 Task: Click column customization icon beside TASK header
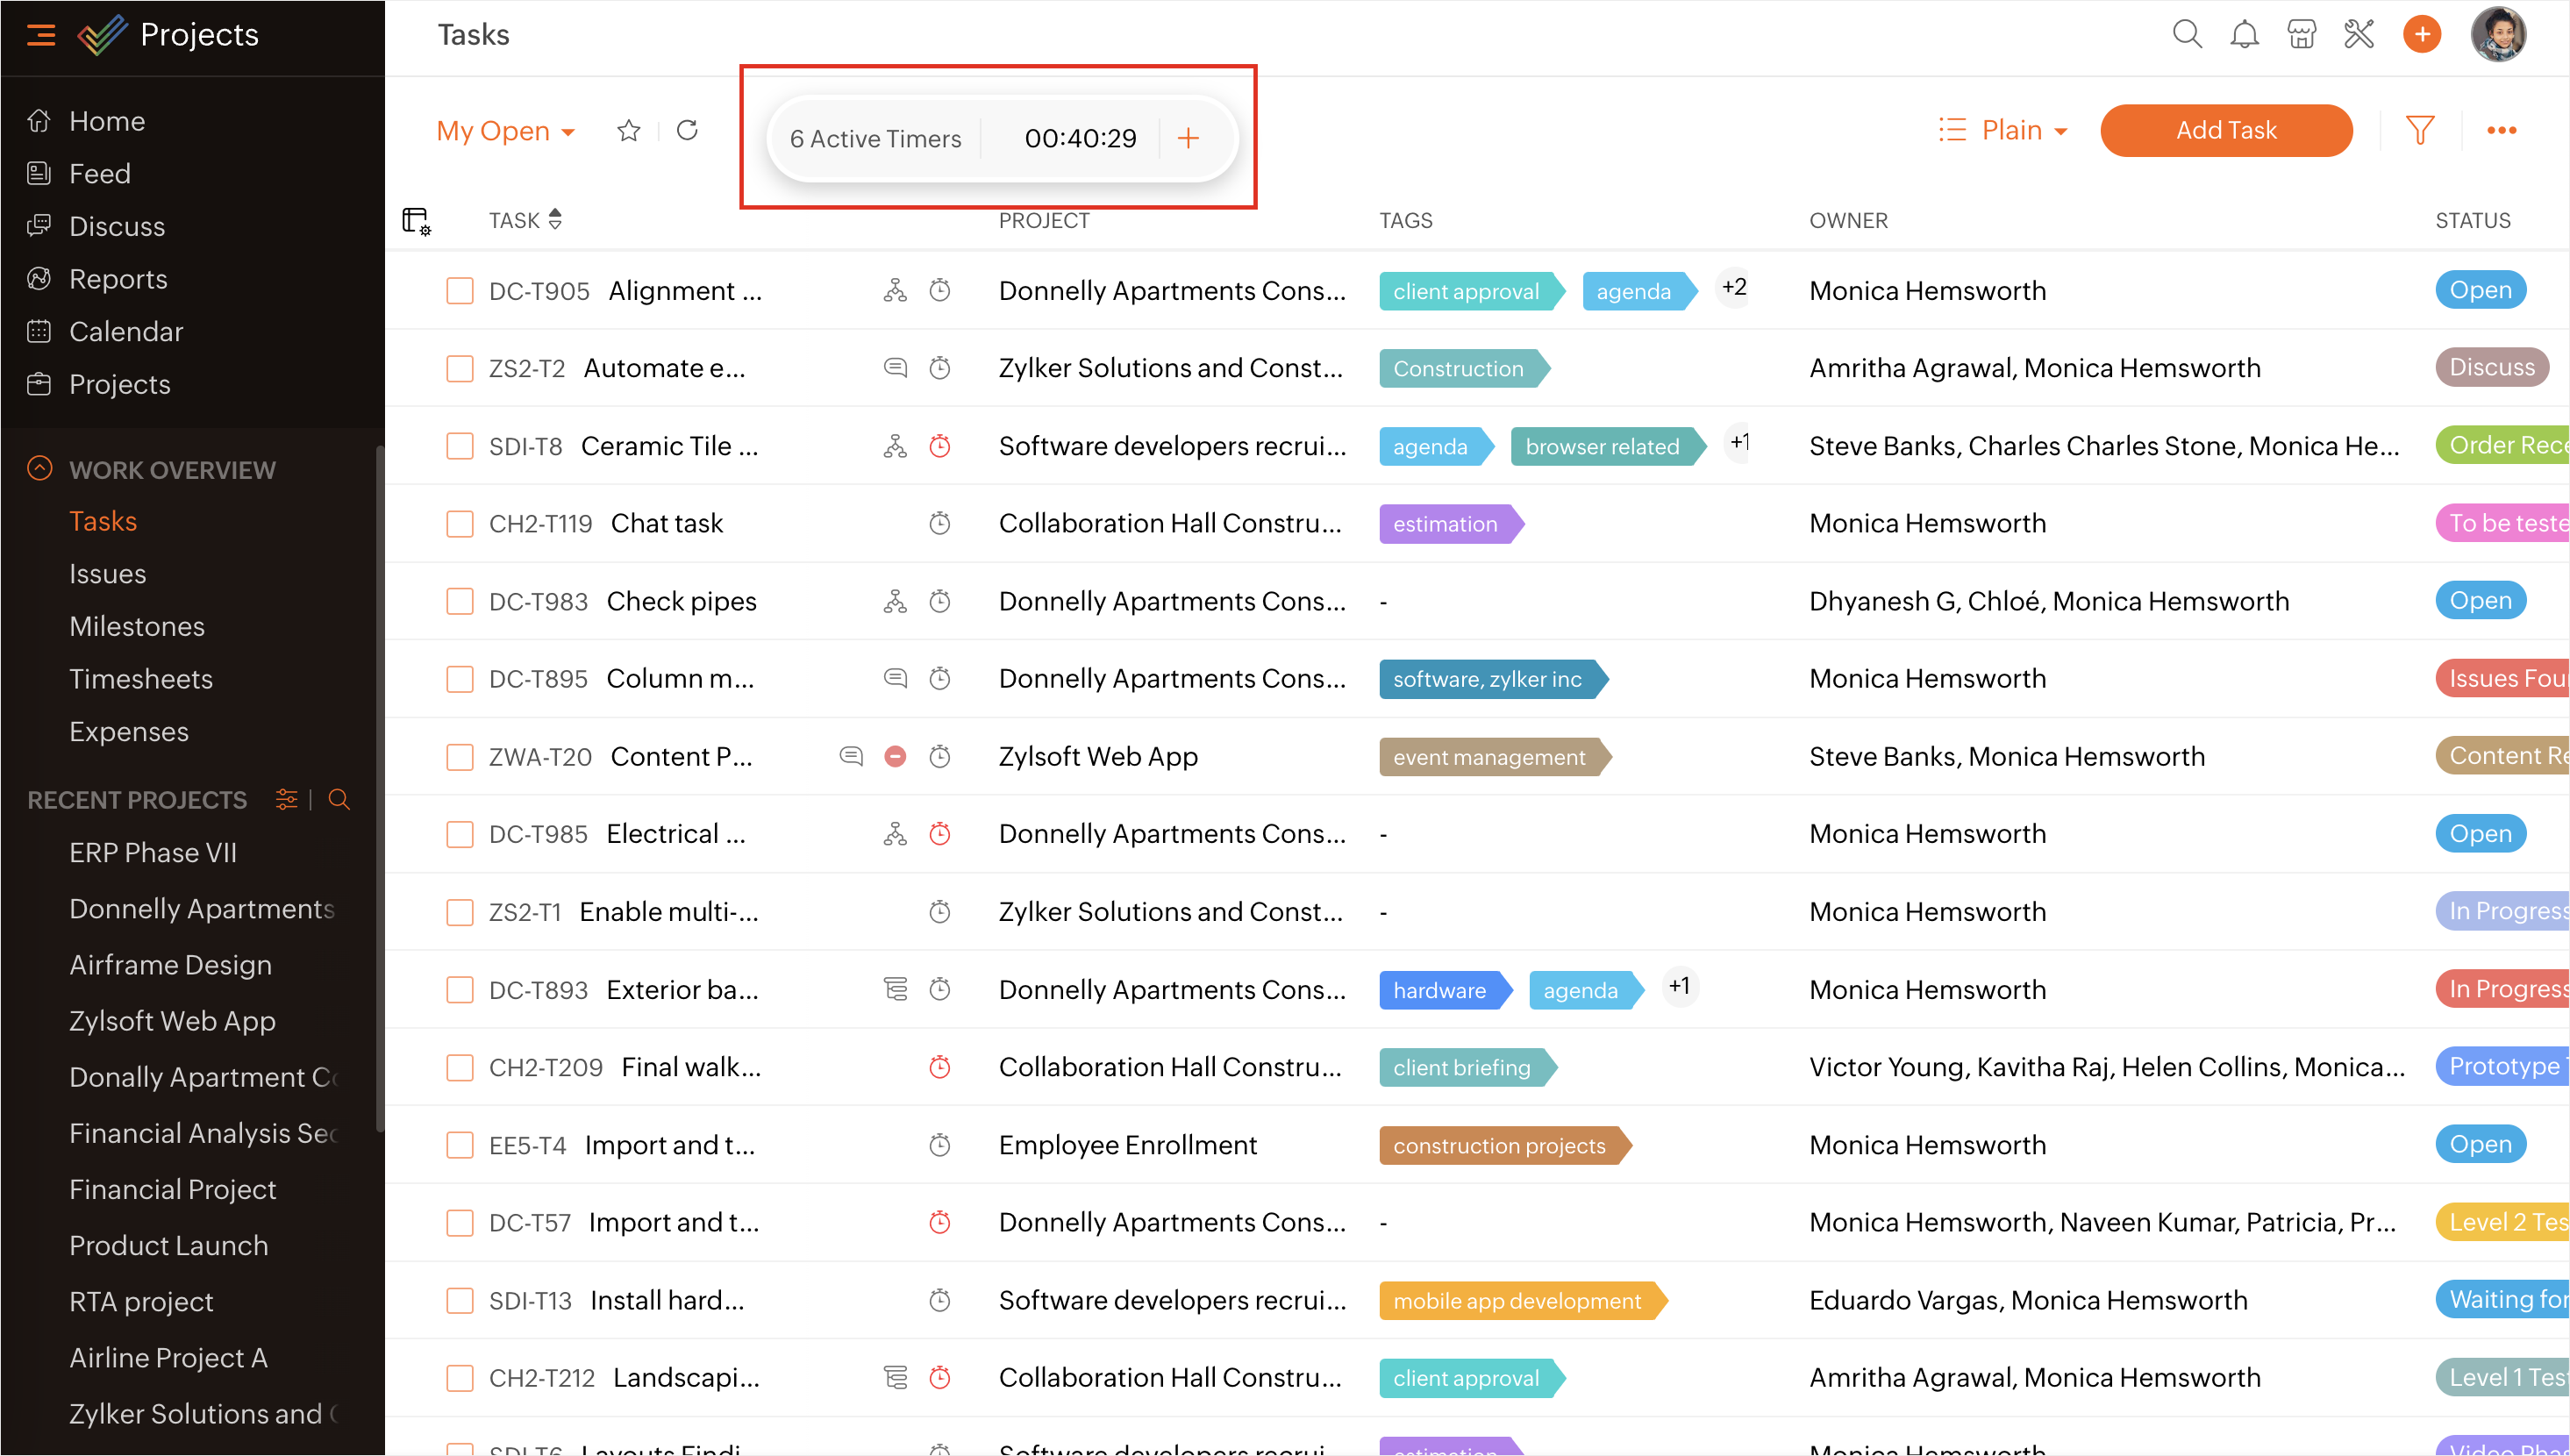pyautogui.click(x=416, y=220)
